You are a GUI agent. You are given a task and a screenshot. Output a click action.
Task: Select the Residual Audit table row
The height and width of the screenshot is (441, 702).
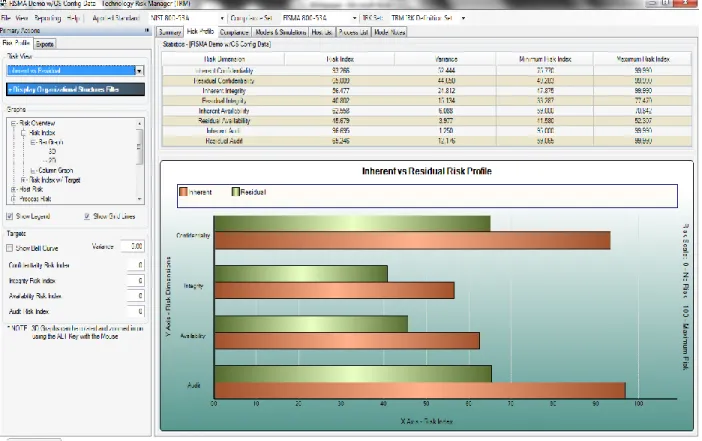(x=427, y=141)
